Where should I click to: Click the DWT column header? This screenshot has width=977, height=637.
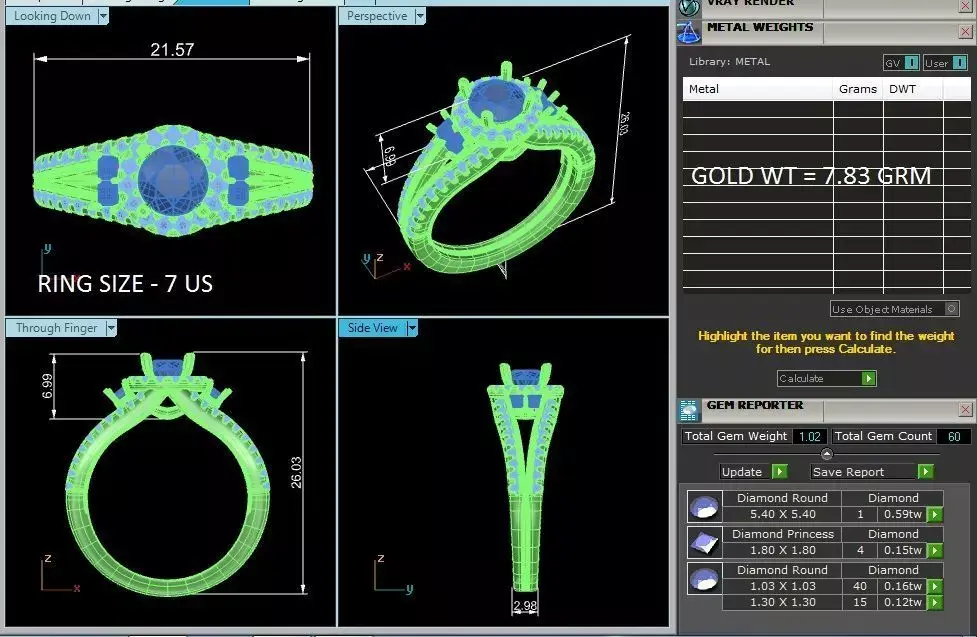913,89
